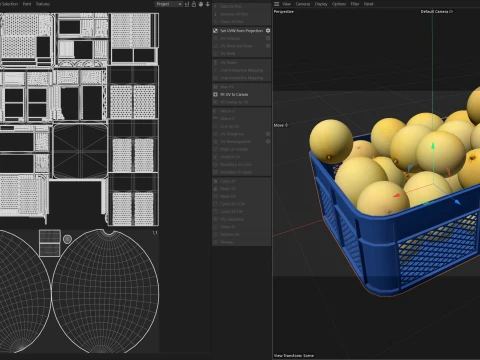480x360 pixels.
Task: Open UV Unwrap options gear
Action: (x=268, y=38)
